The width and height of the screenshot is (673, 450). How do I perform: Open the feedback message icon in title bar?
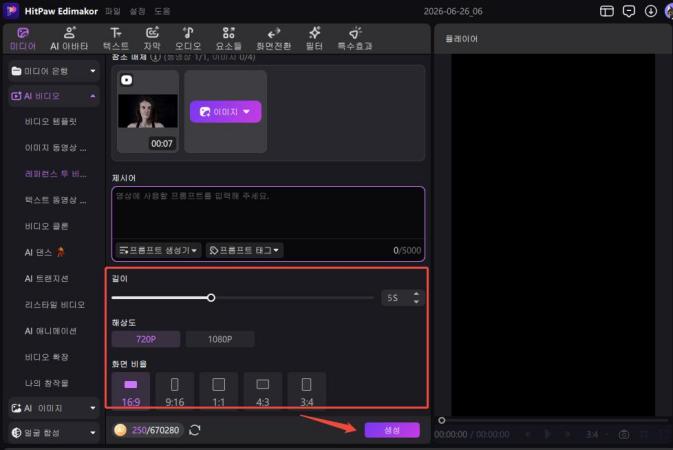point(629,11)
